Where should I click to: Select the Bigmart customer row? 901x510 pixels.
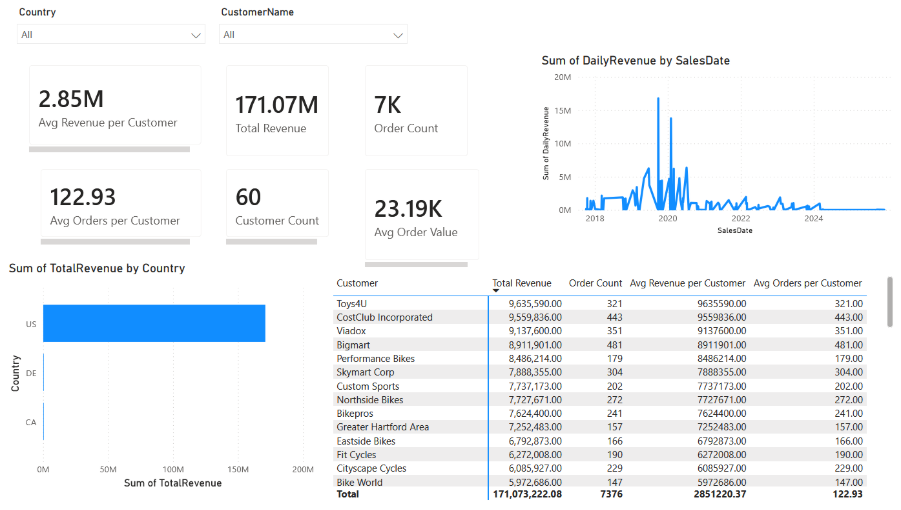[x=600, y=345]
